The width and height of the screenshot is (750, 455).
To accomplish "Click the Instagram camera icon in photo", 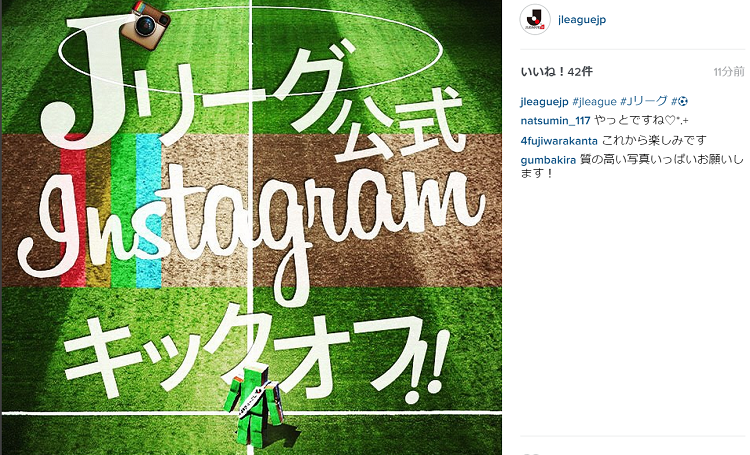I will point(145,25).
